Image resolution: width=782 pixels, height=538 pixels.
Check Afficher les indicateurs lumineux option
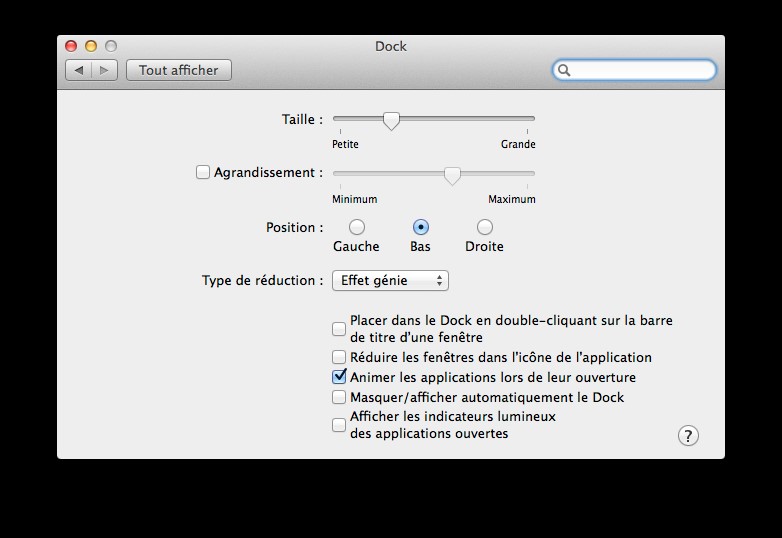[x=339, y=425]
